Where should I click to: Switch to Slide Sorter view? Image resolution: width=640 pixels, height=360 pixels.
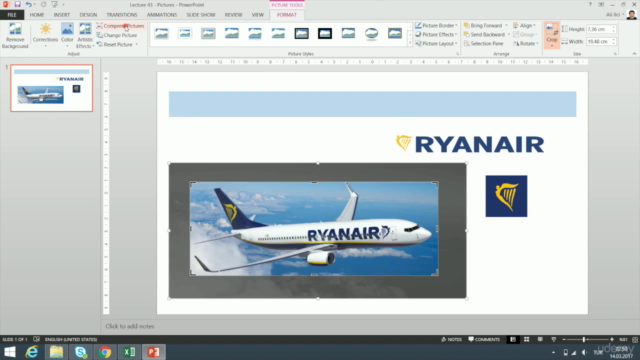[527, 339]
